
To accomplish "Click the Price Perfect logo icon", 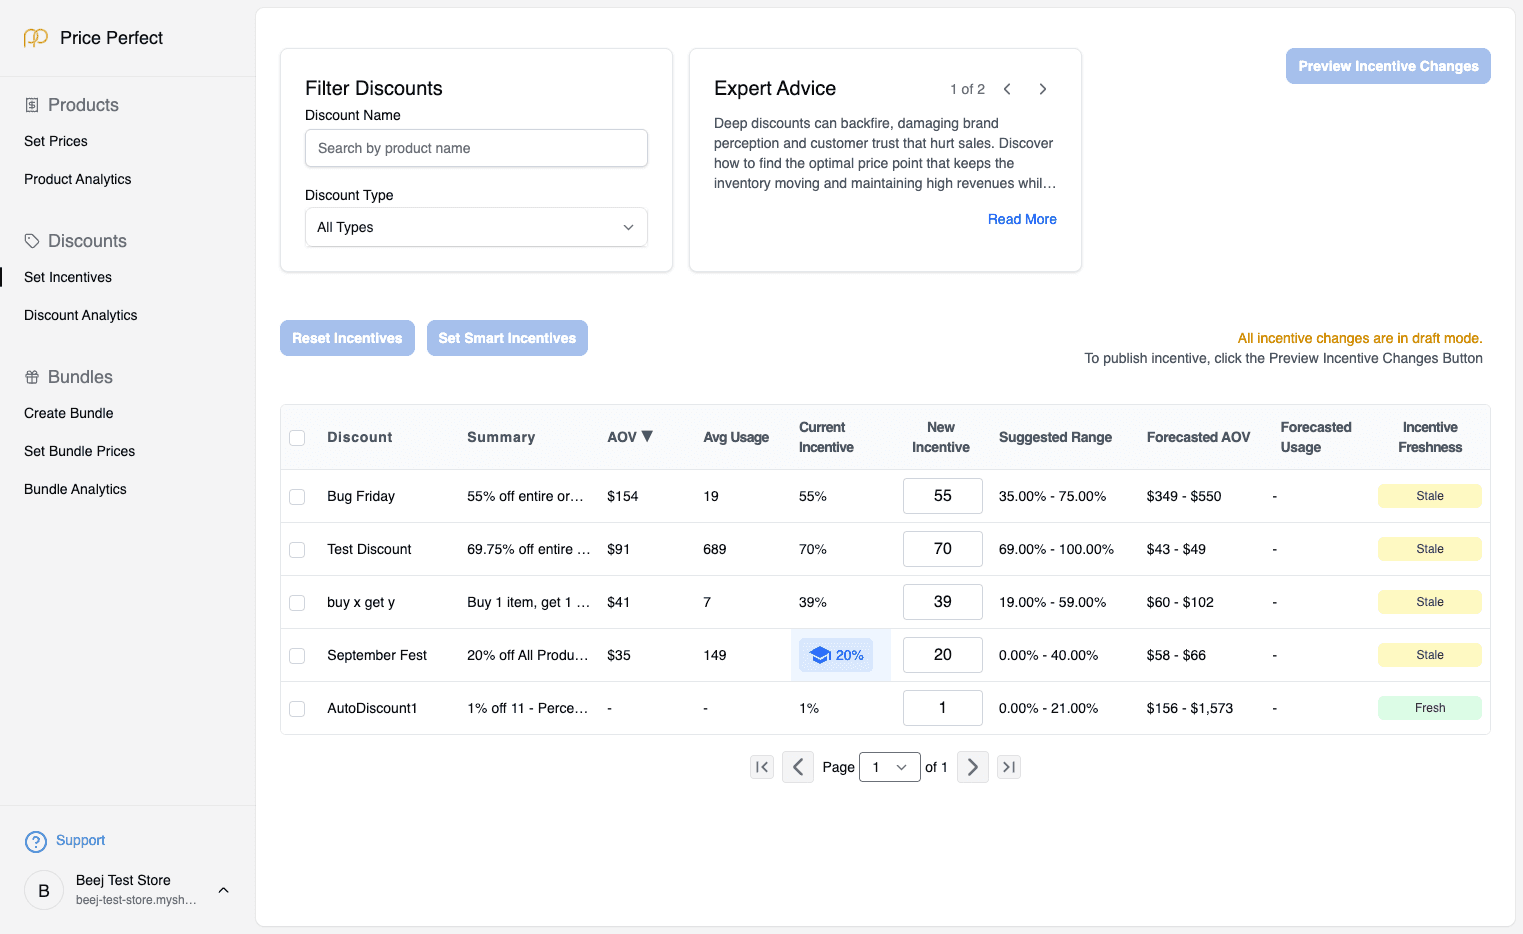I will [x=35, y=37].
